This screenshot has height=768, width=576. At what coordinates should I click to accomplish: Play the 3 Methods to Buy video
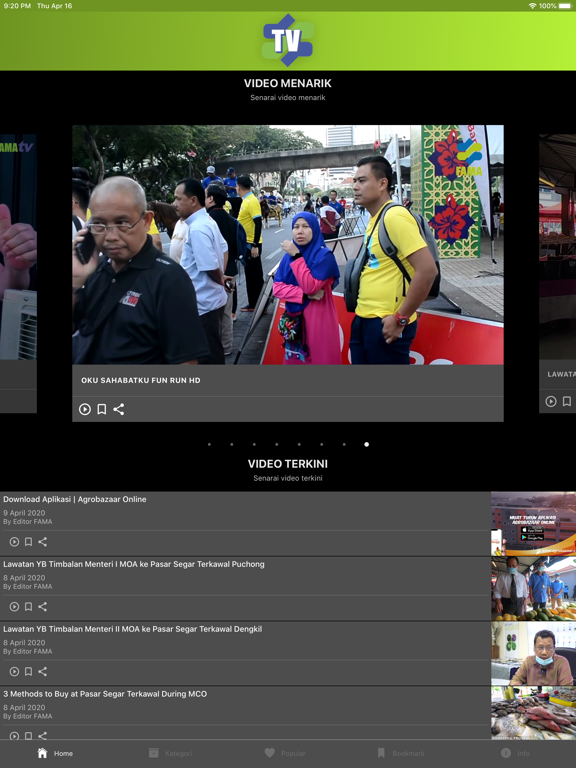(x=14, y=735)
